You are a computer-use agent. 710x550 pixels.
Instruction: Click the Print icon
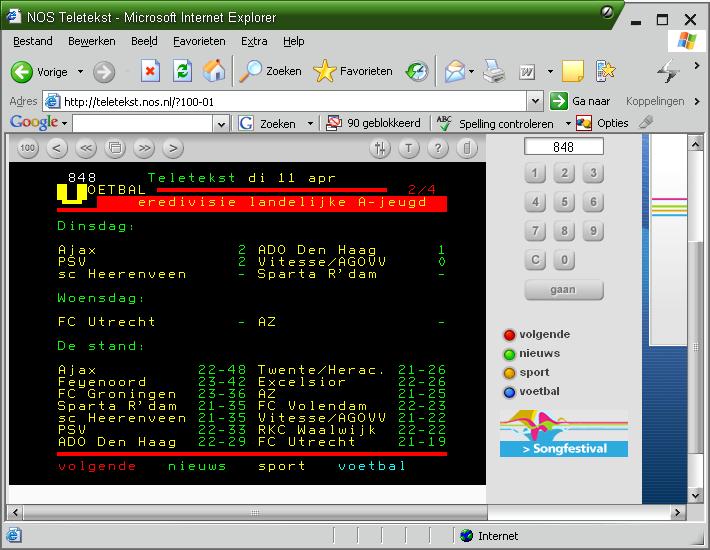point(494,71)
